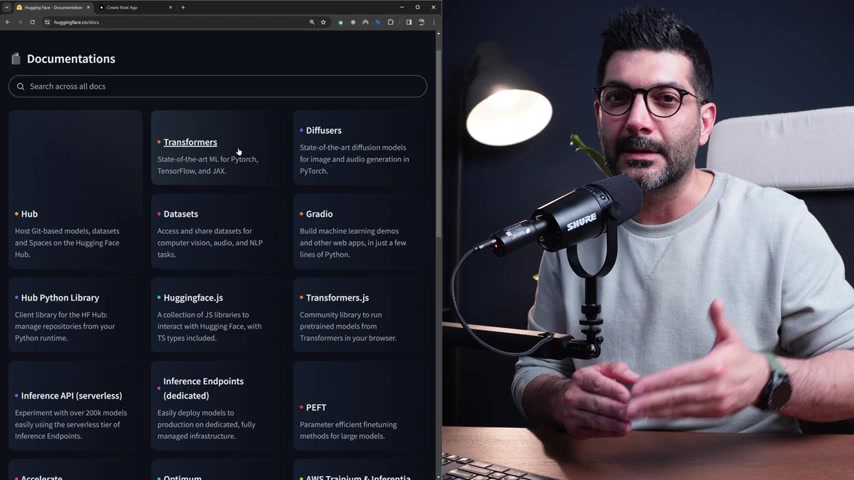The image size is (854, 480).
Task: View site information icon in address bar
Action: click(47, 22)
